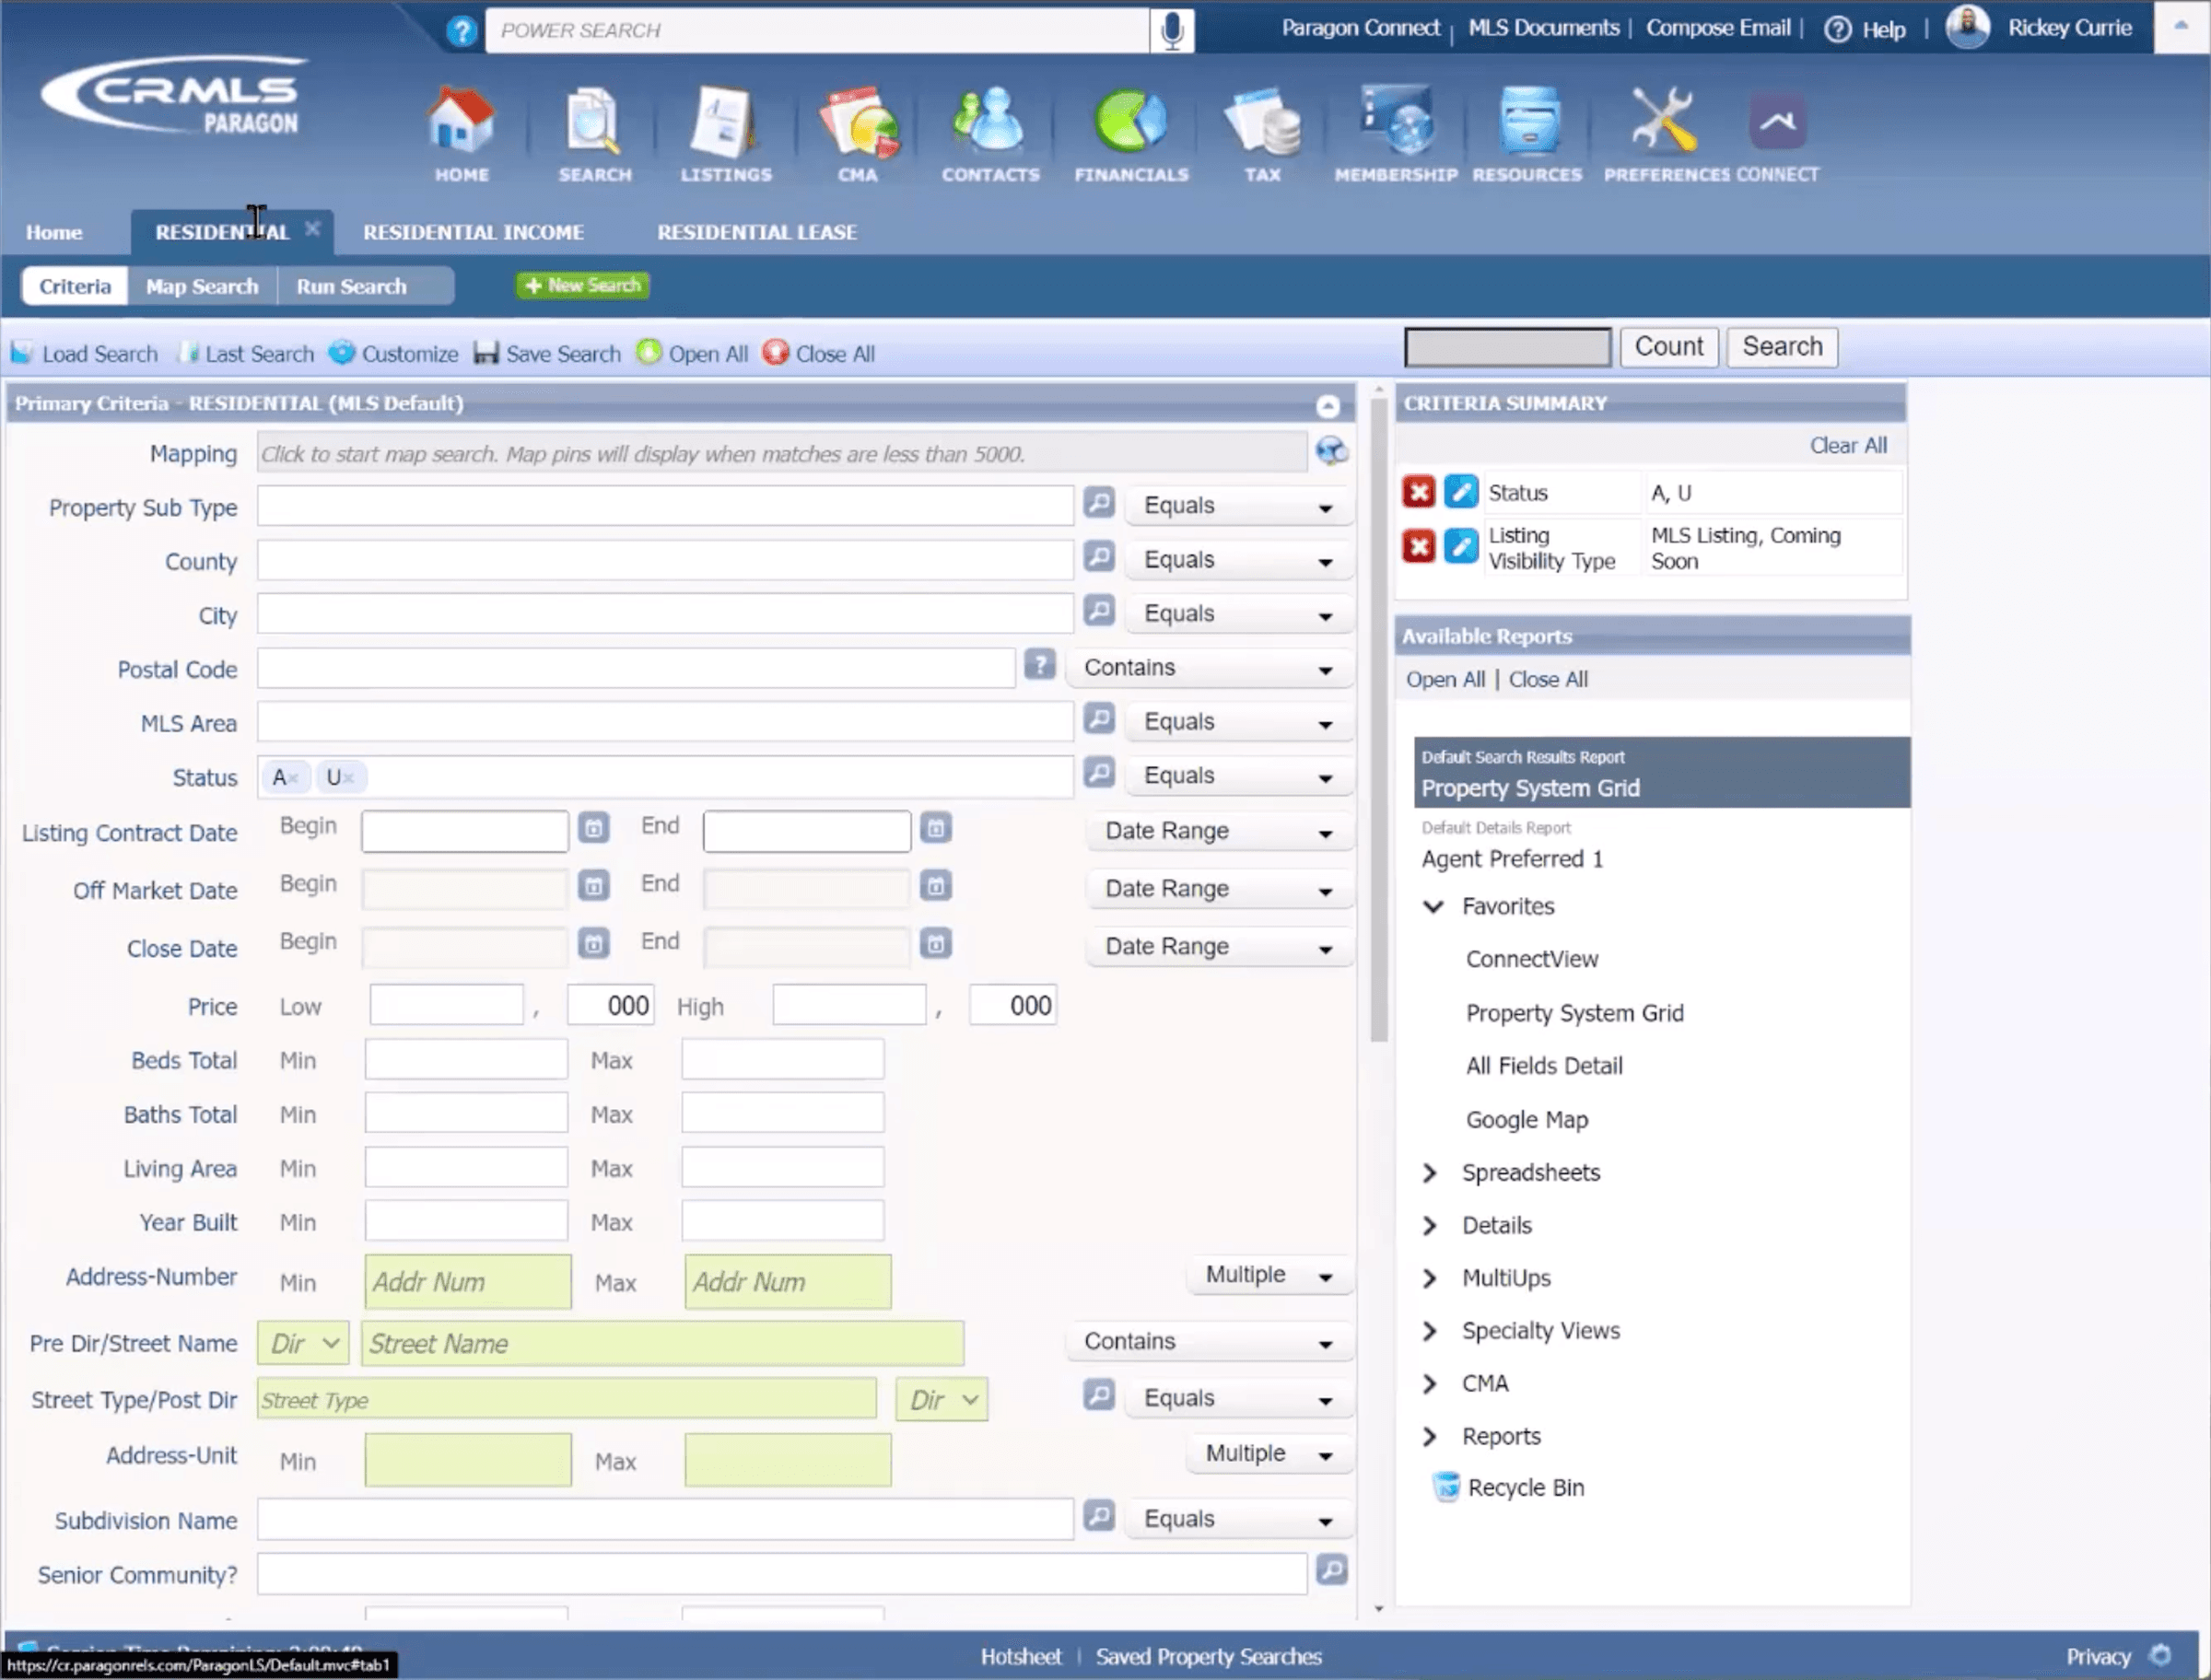Screen dimensions: 2211x1680
Task: Collapse the Primary Criteria panel
Action: tap(1327, 406)
